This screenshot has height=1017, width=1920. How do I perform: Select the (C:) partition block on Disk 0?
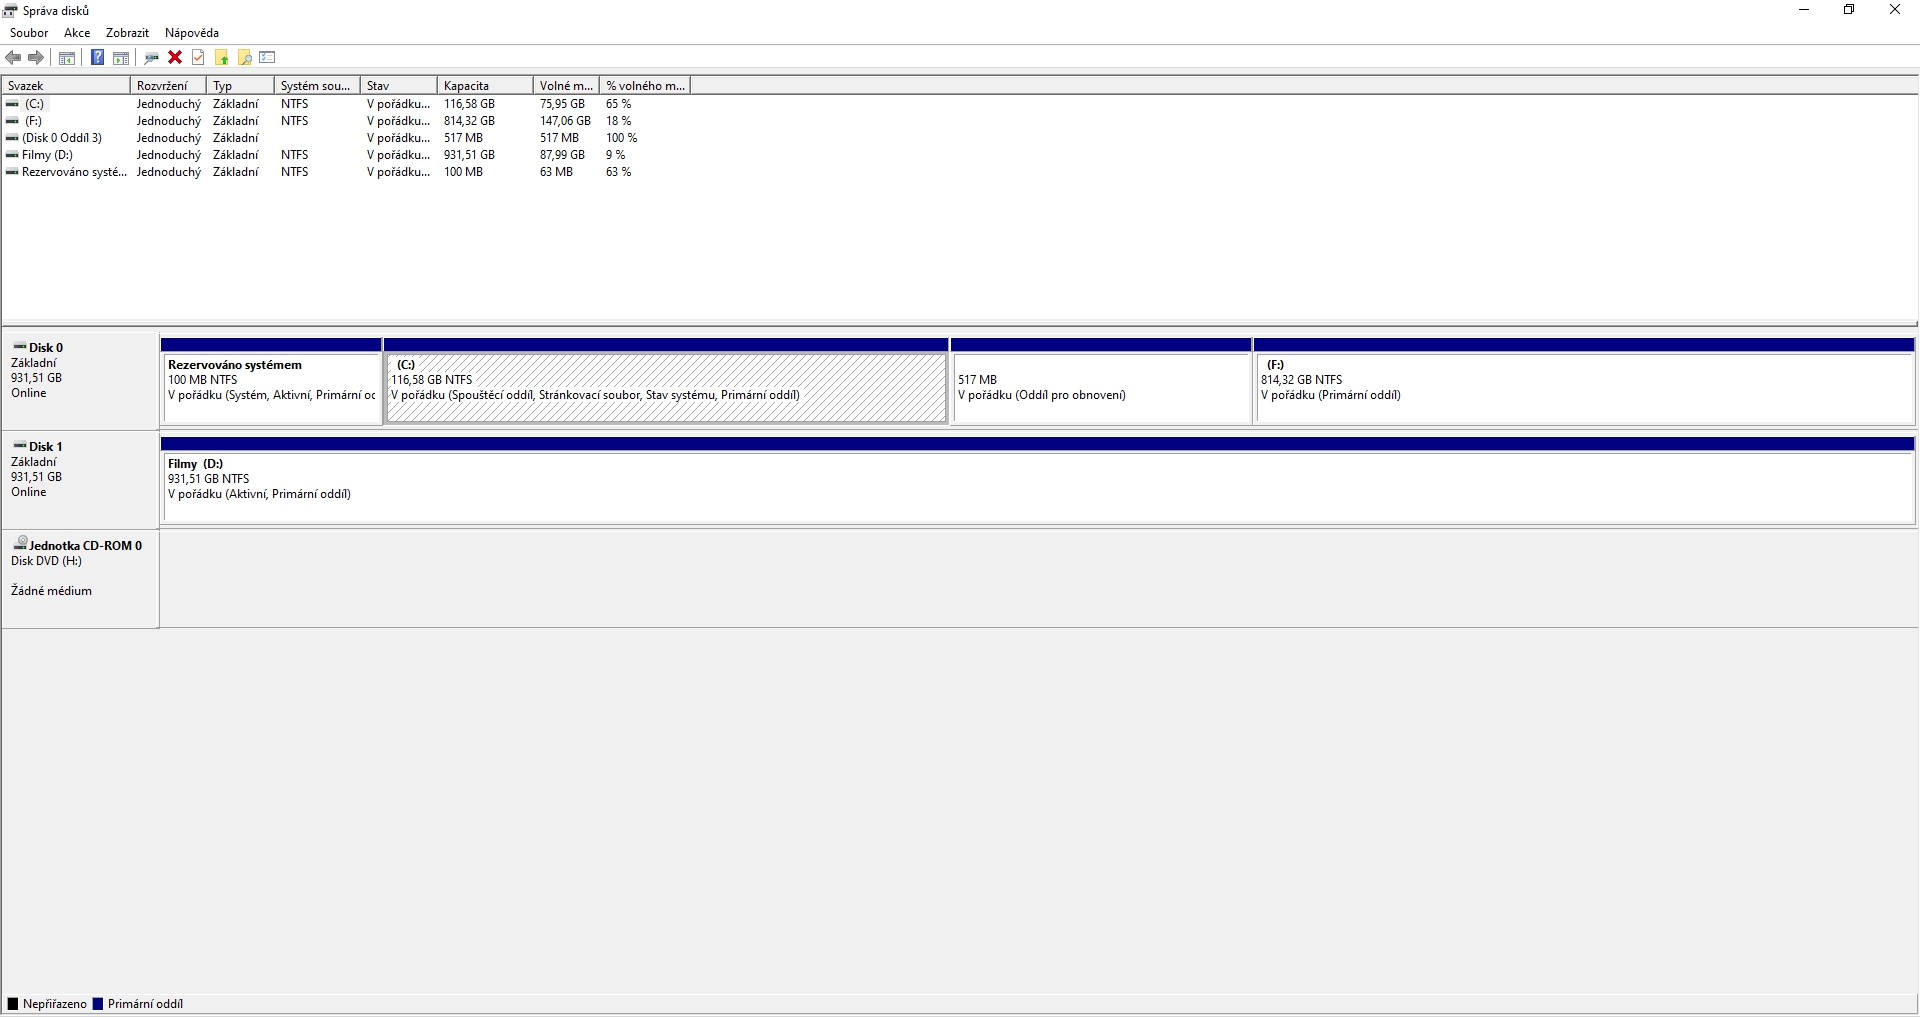tap(666, 388)
